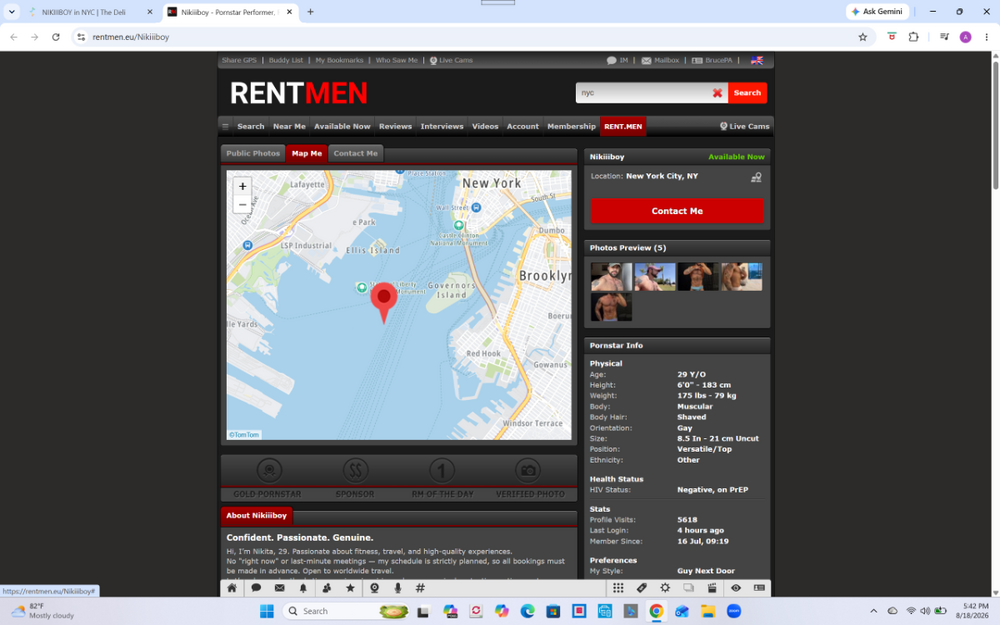Click the webcam icon in the bottom toolbar
1000x625 pixels.
(374, 588)
